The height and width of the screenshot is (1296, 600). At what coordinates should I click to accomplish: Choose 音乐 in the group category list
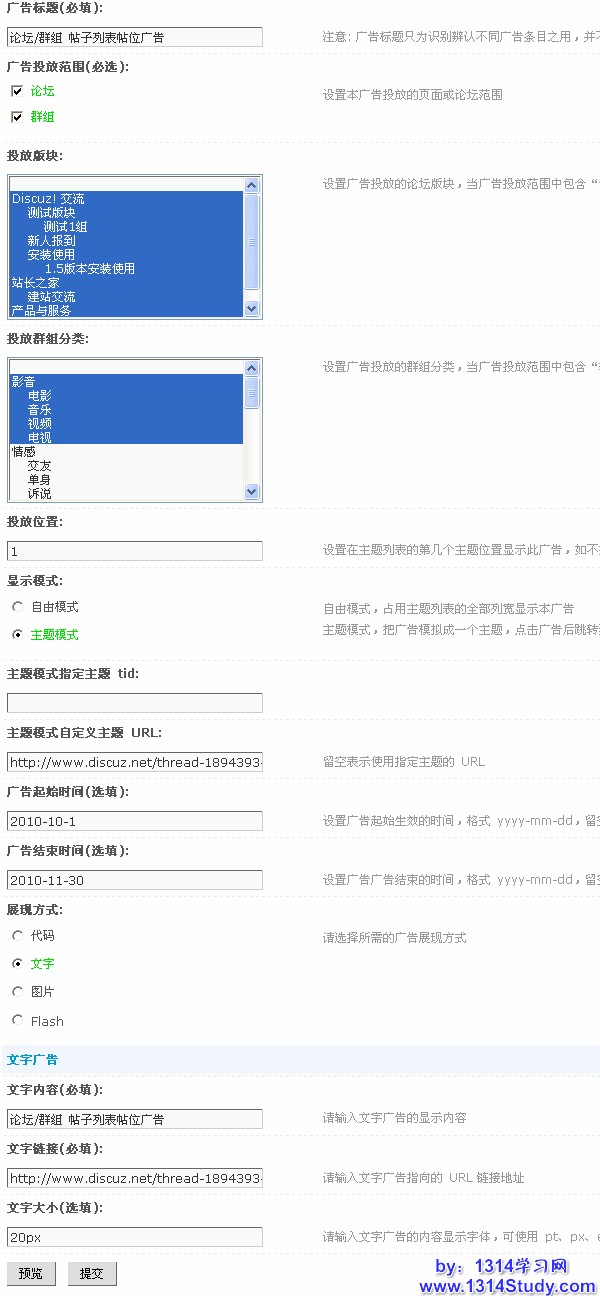point(40,410)
